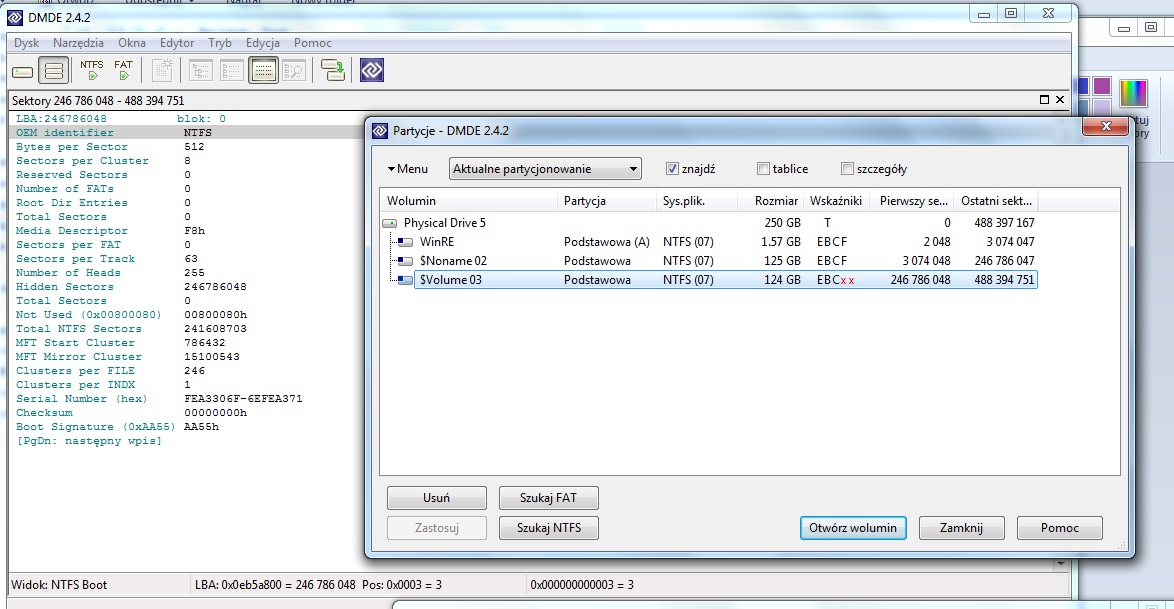Click the Physical Drive 5 disk icon

[389, 223]
